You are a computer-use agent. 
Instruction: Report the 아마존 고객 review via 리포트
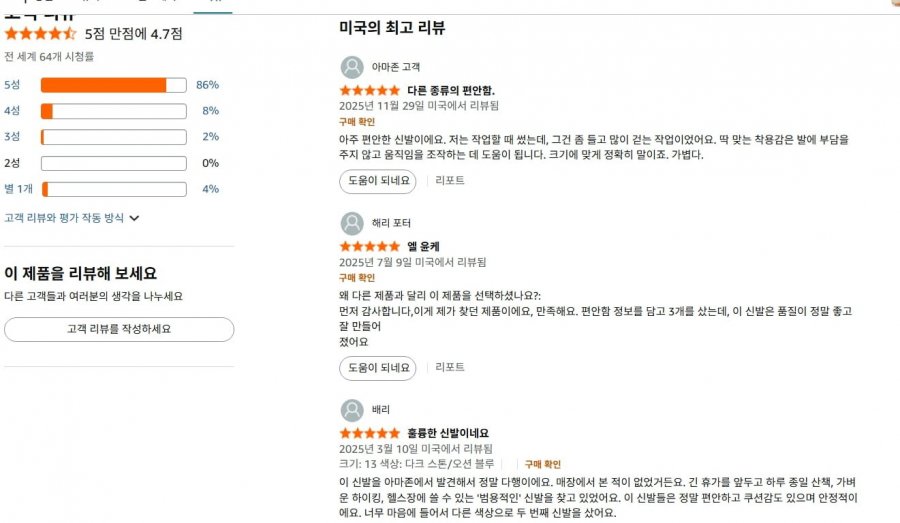pos(450,181)
